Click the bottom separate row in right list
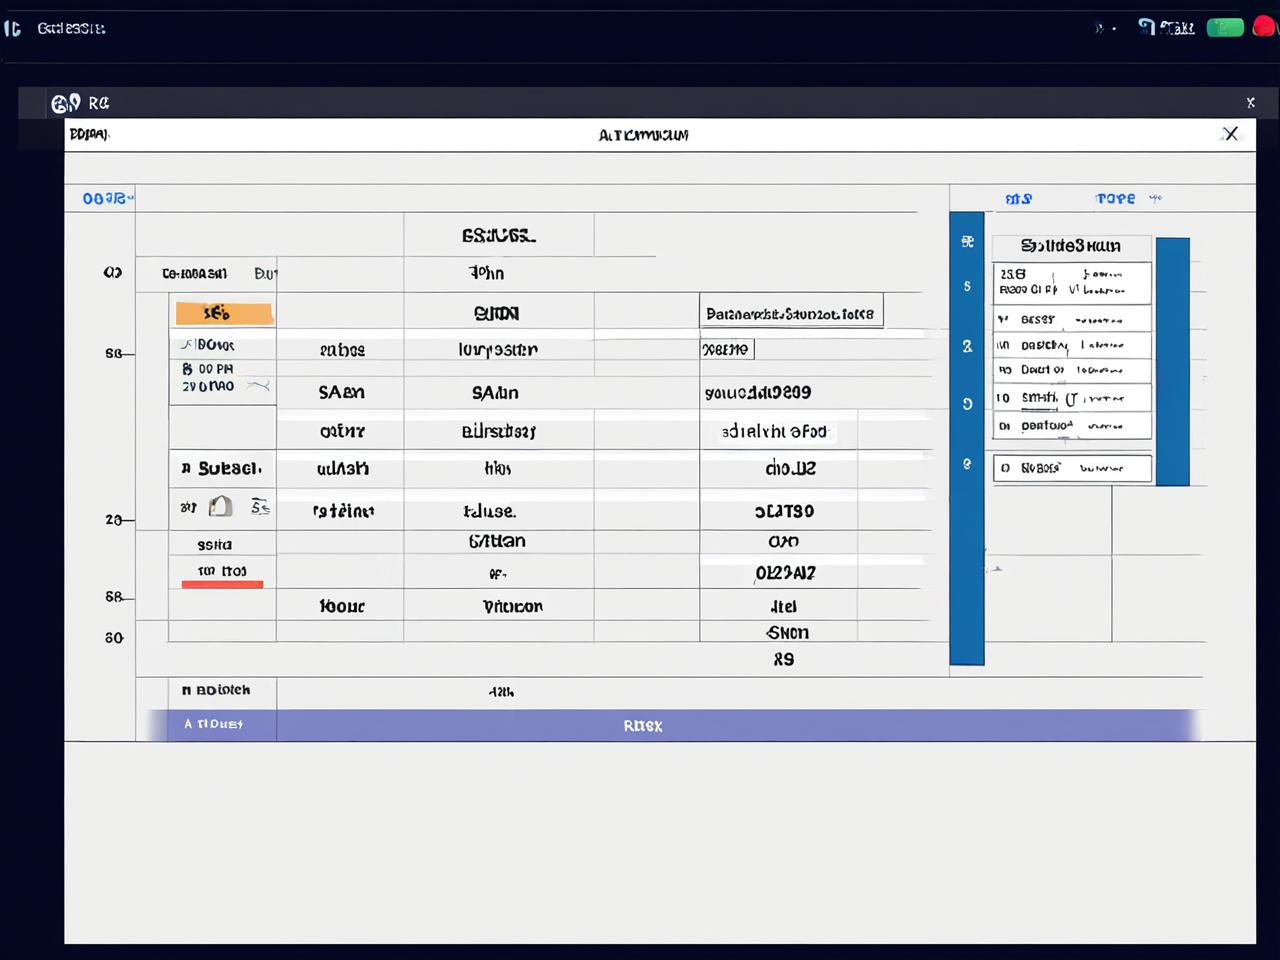Viewport: 1280px width, 960px height. (1072, 468)
